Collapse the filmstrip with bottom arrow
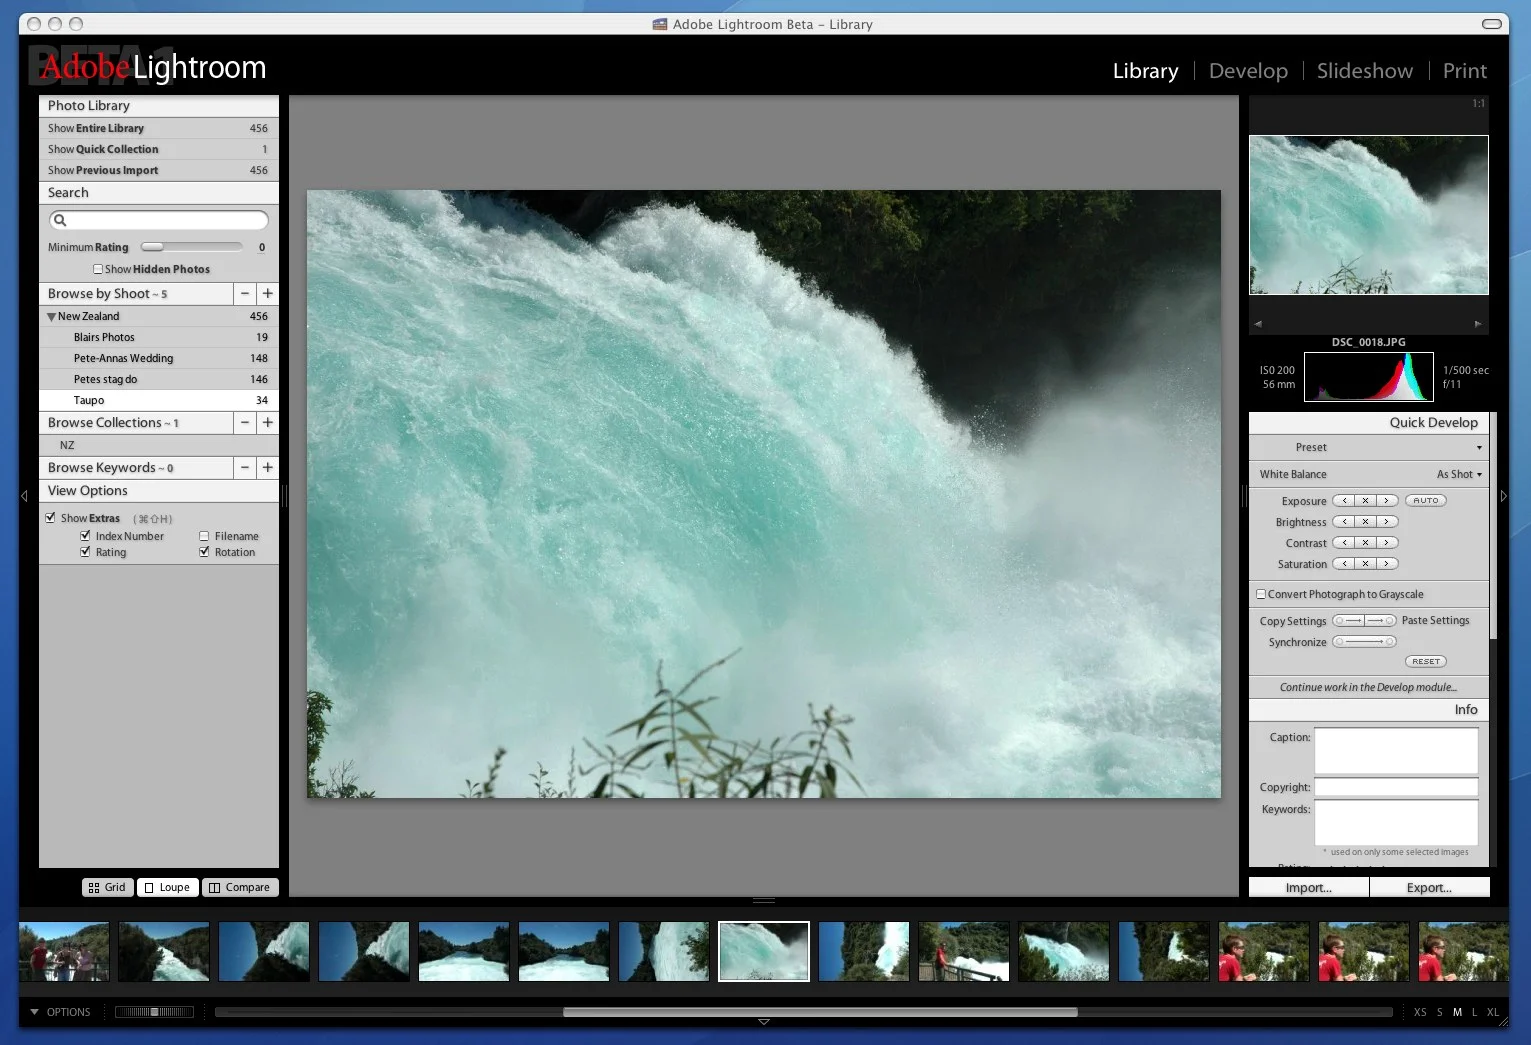Viewport: 1531px width, 1045px height. click(x=764, y=1022)
